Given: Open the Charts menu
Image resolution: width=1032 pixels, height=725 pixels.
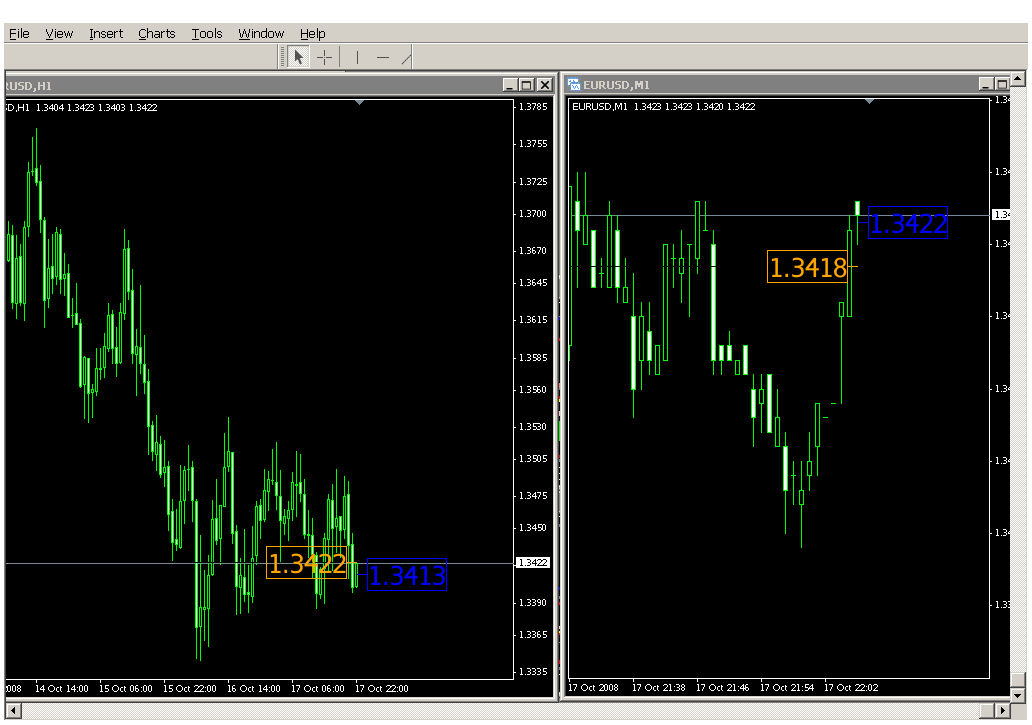Looking at the screenshot, I should [157, 34].
